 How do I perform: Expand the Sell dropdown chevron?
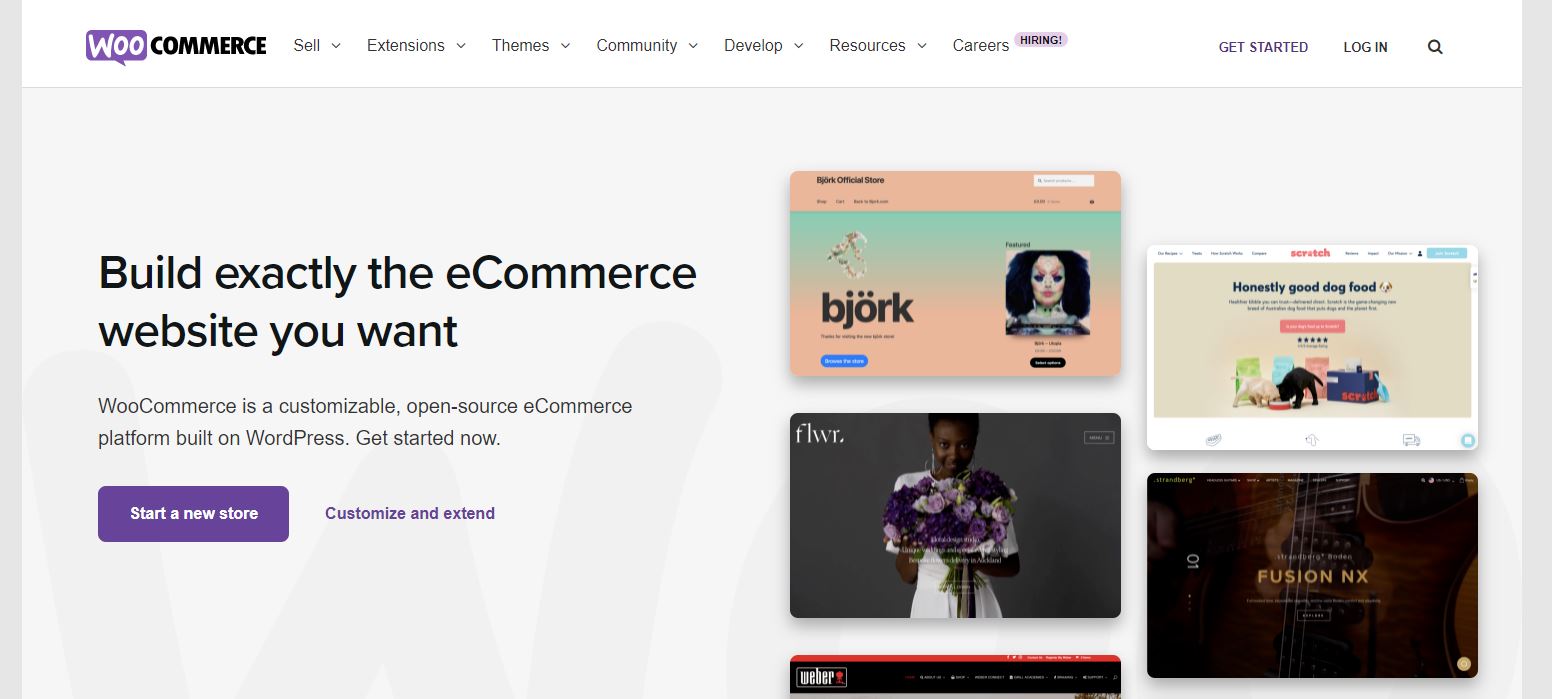pyautogui.click(x=336, y=46)
